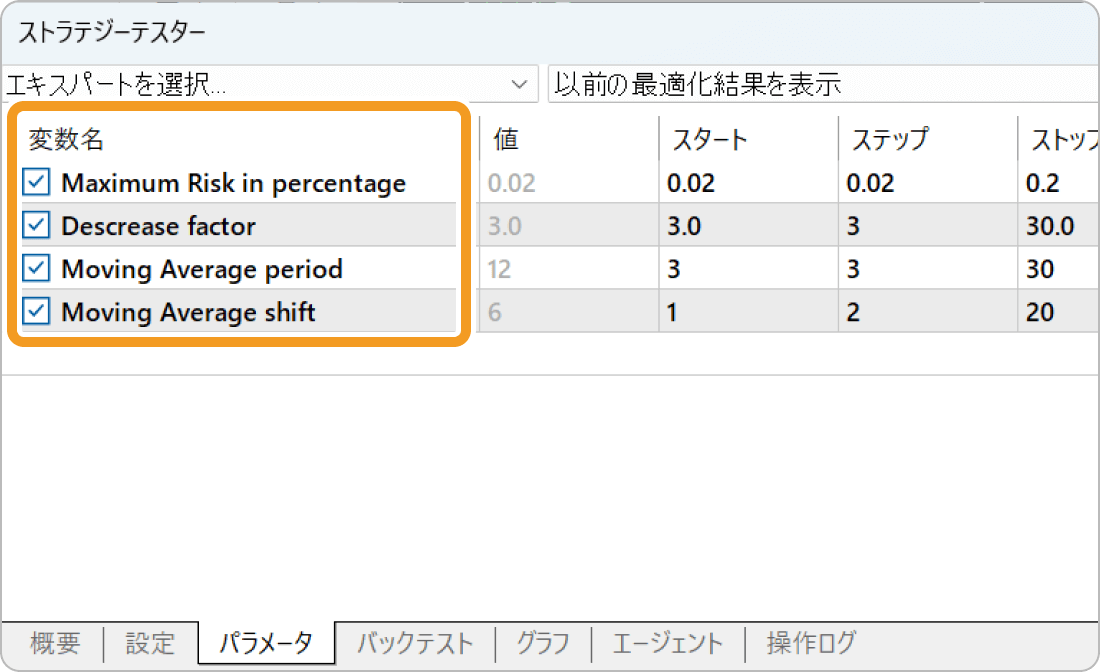Uncheck Moving Average shift for optimization
1100x672 pixels.
coord(37,311)
